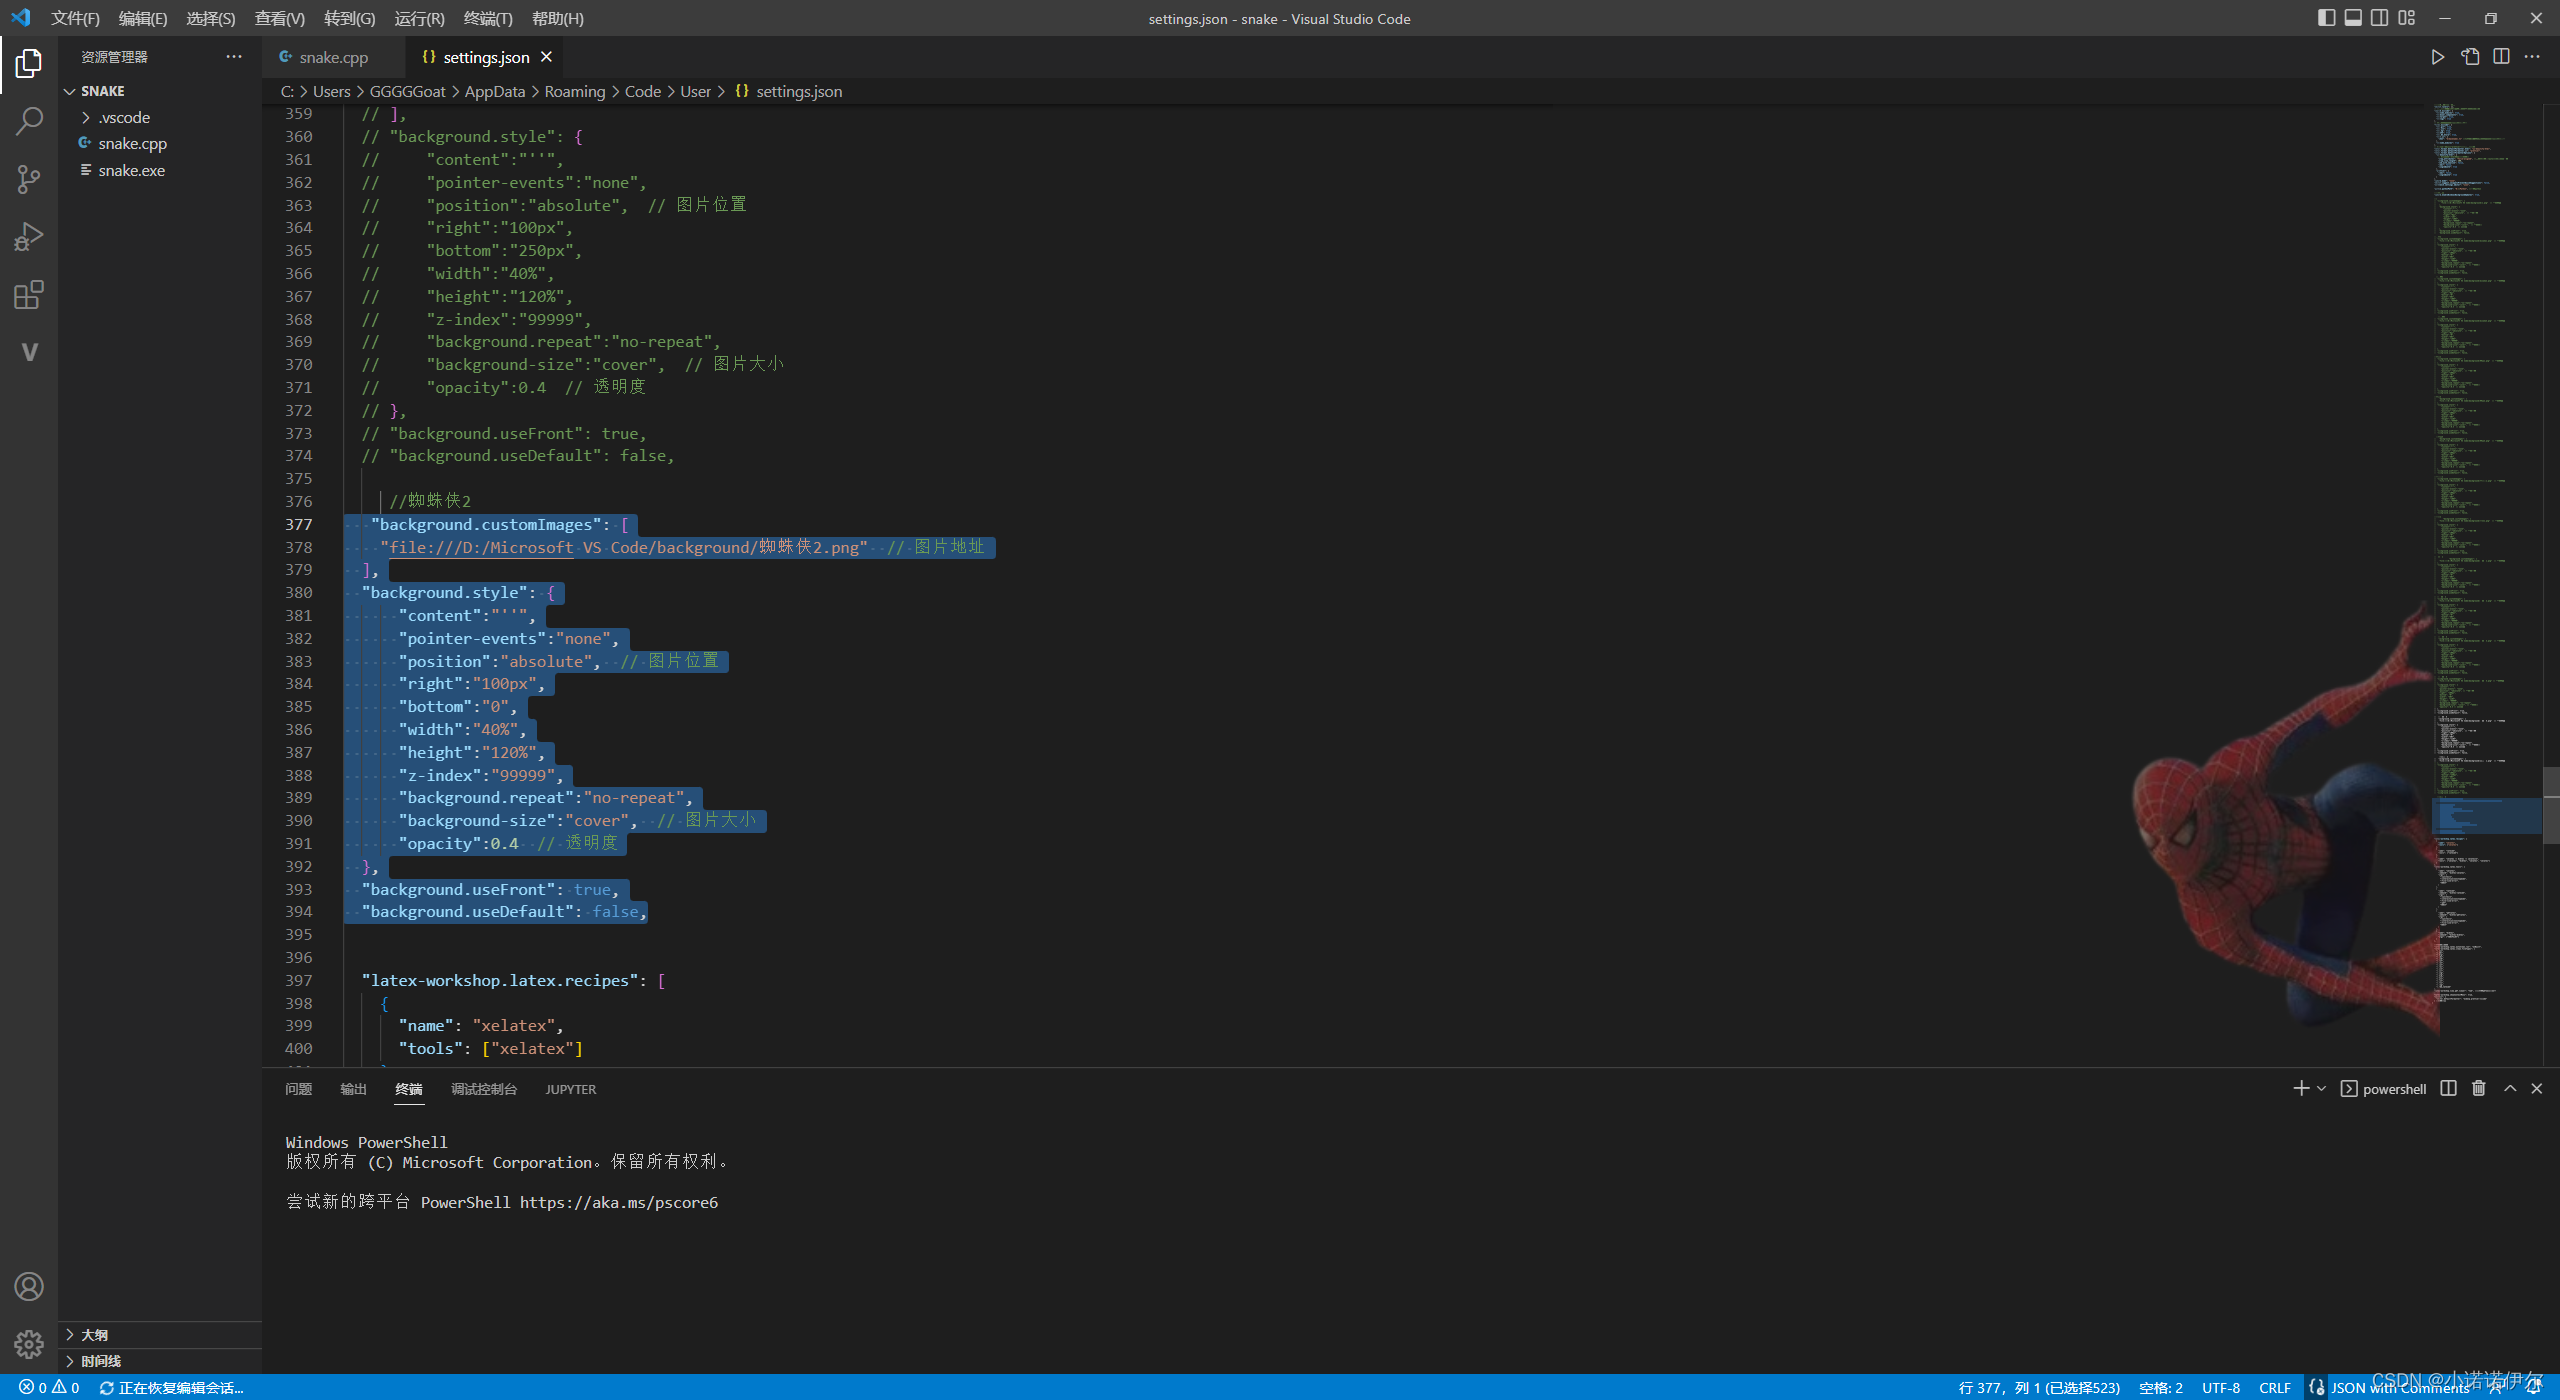Viewport: 2560px width, 1400px height.
Task: Switch to the snake.cpp editor tab
Action: (332, 57)
